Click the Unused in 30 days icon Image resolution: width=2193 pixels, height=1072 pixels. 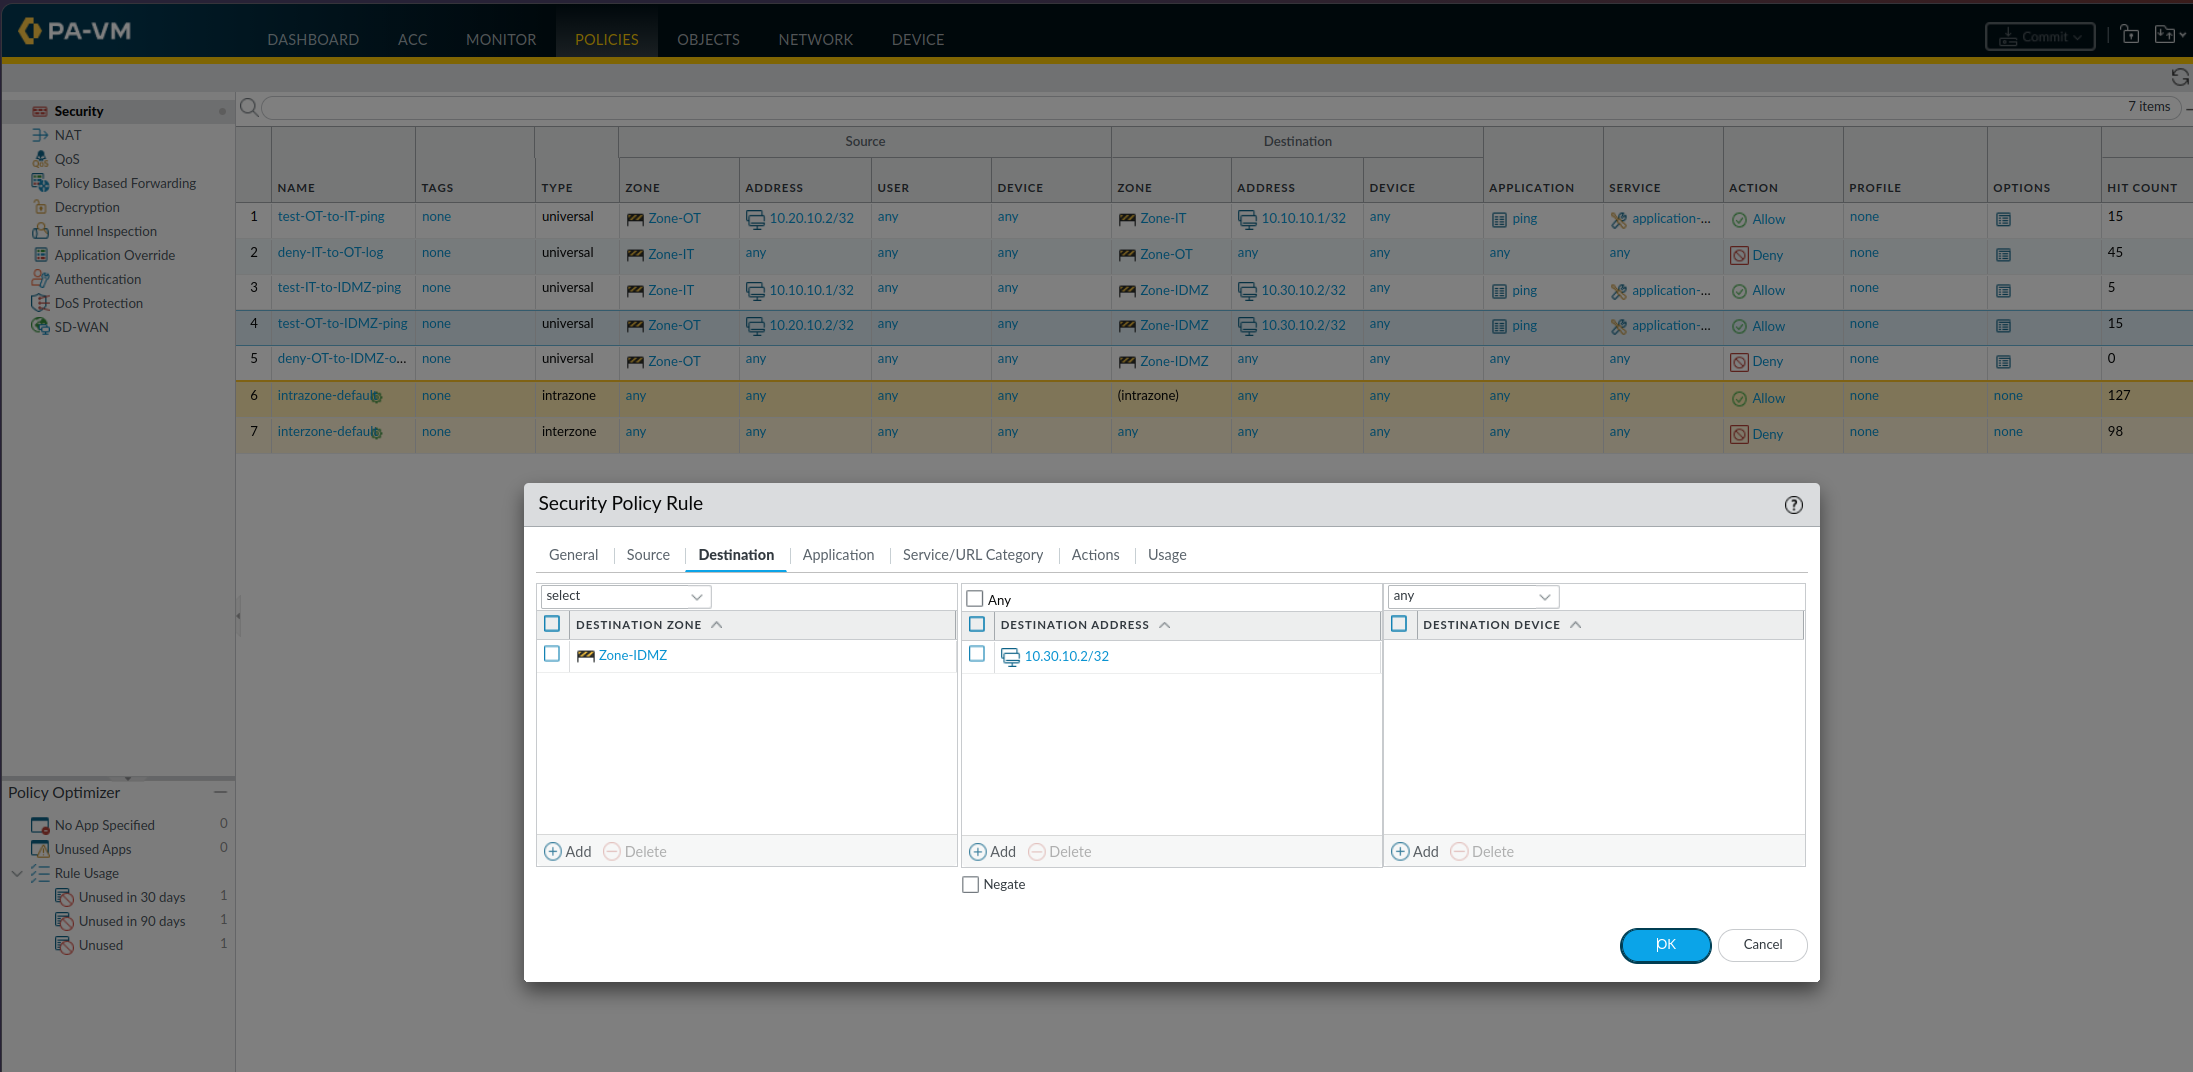[x=64, y=897]
